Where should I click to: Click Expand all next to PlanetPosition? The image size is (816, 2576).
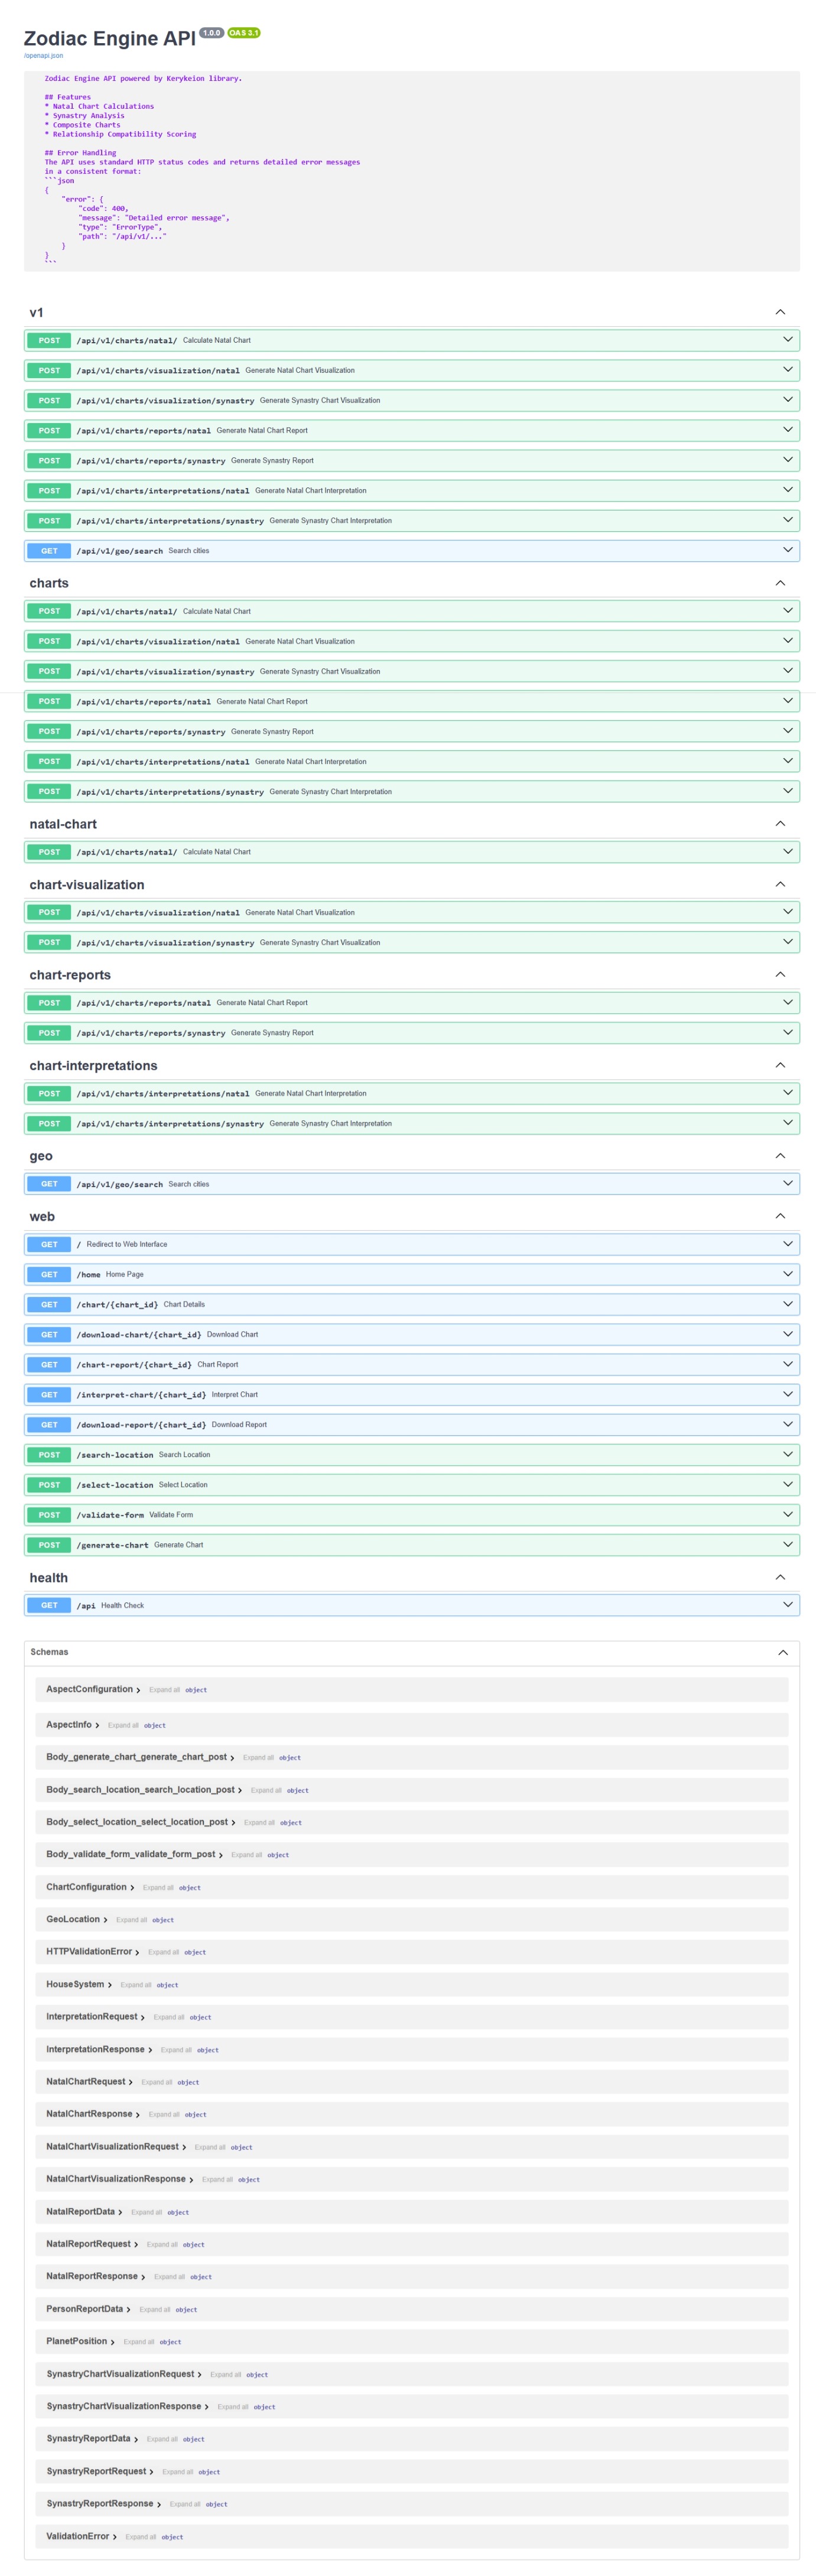pos(139,2341)
